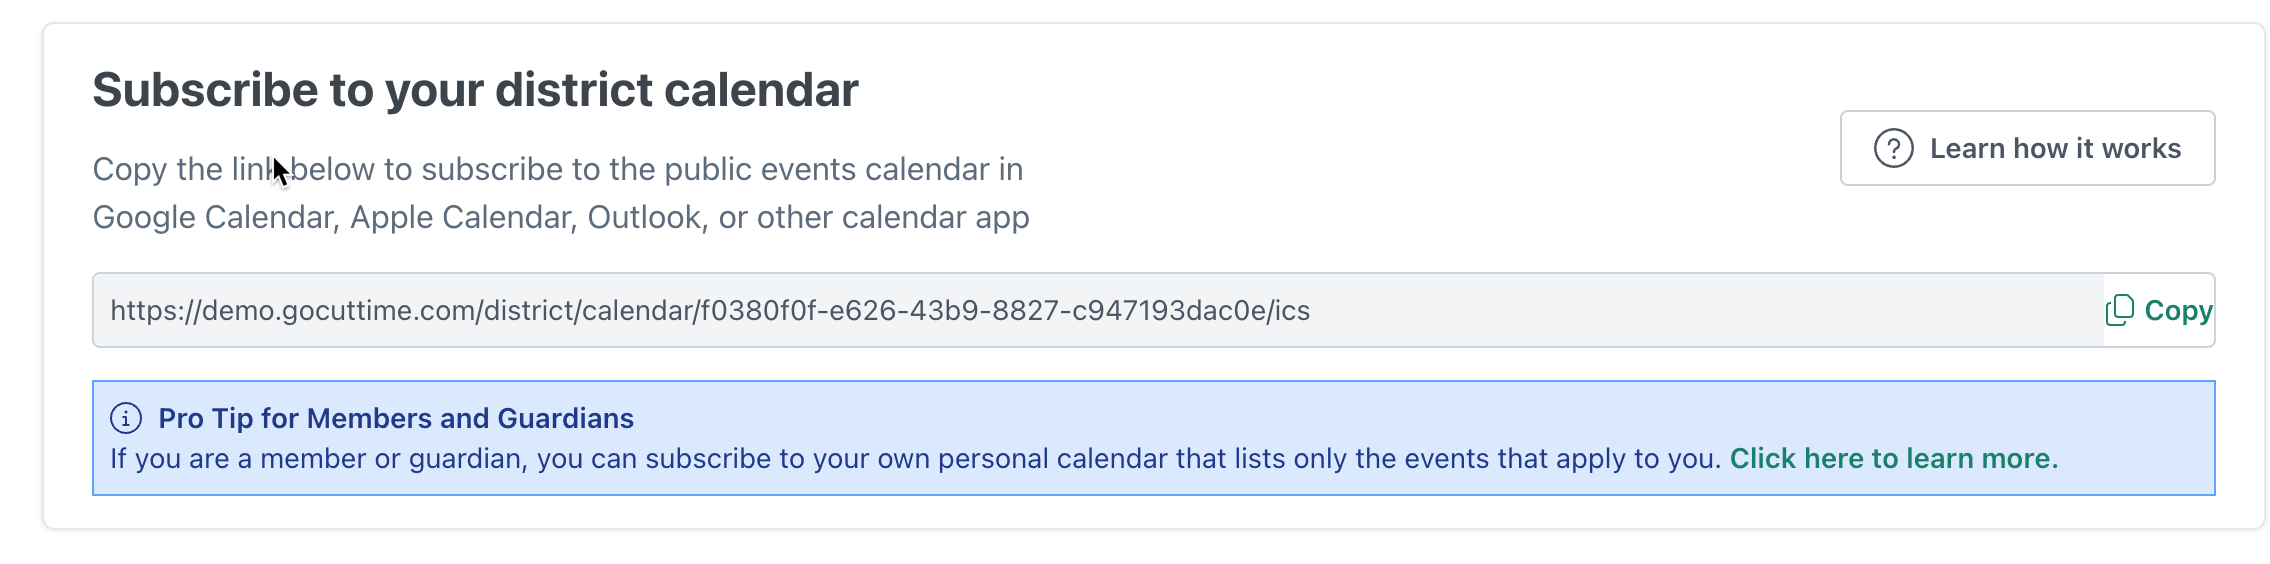Click the Pro Tip for Members and Guardians title
This screenshot has width=2270, height=564.
396,418
